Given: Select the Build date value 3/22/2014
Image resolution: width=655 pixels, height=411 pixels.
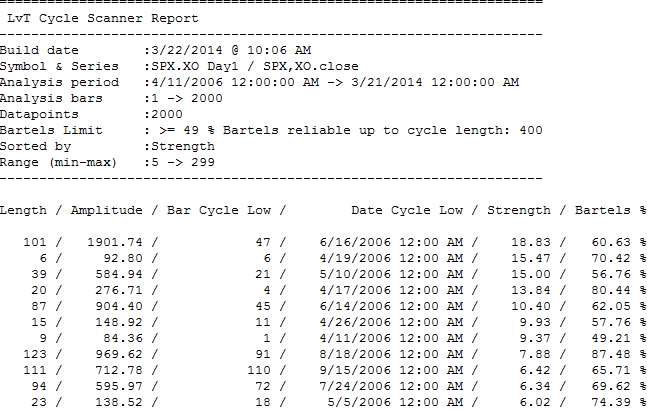Looking at the screenshot, I should click(187, 50).
